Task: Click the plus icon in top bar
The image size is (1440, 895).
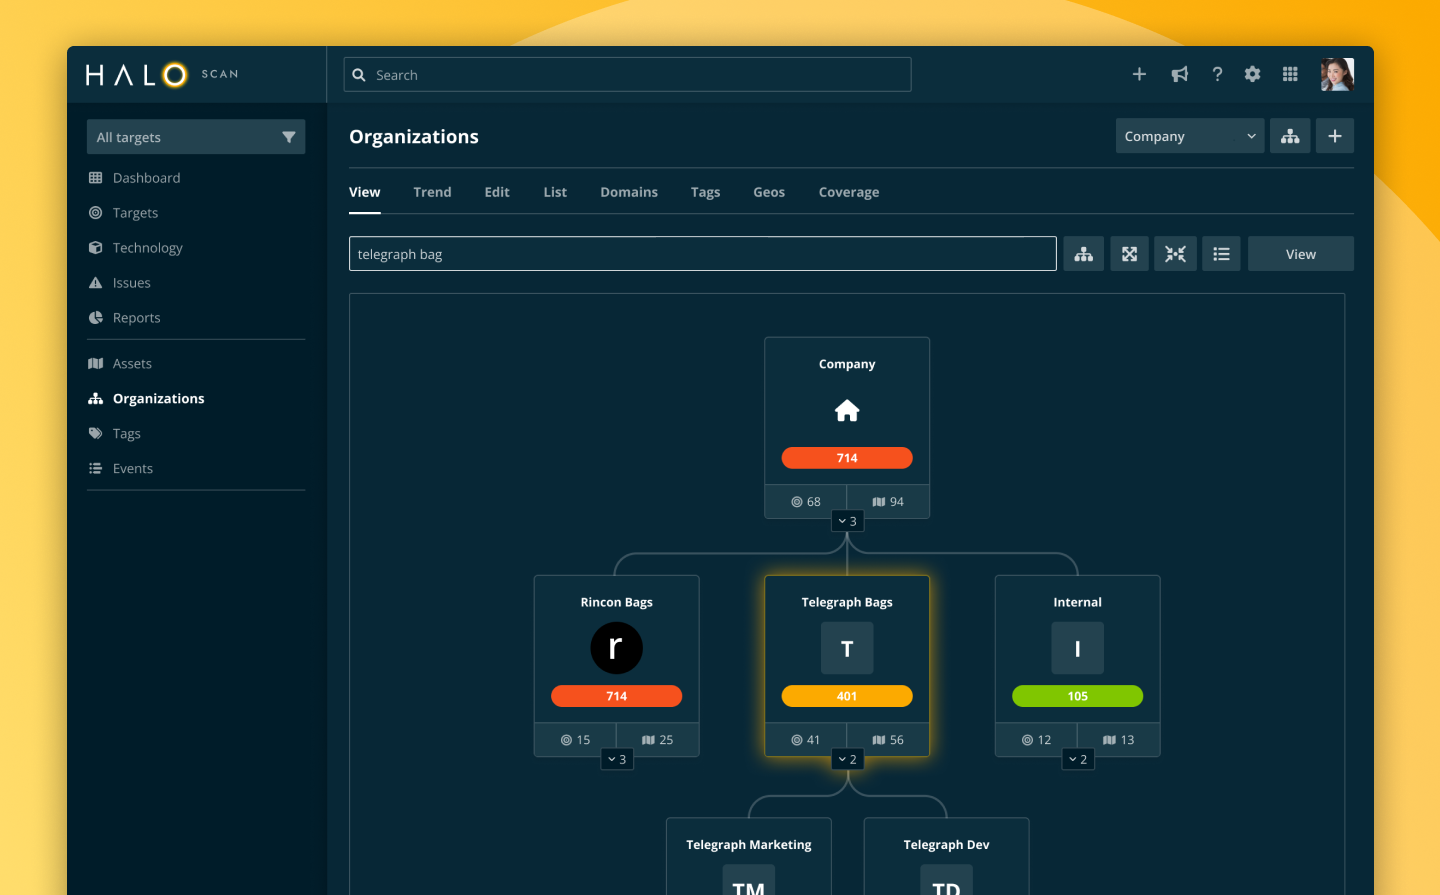Action: click(1139, 74)
